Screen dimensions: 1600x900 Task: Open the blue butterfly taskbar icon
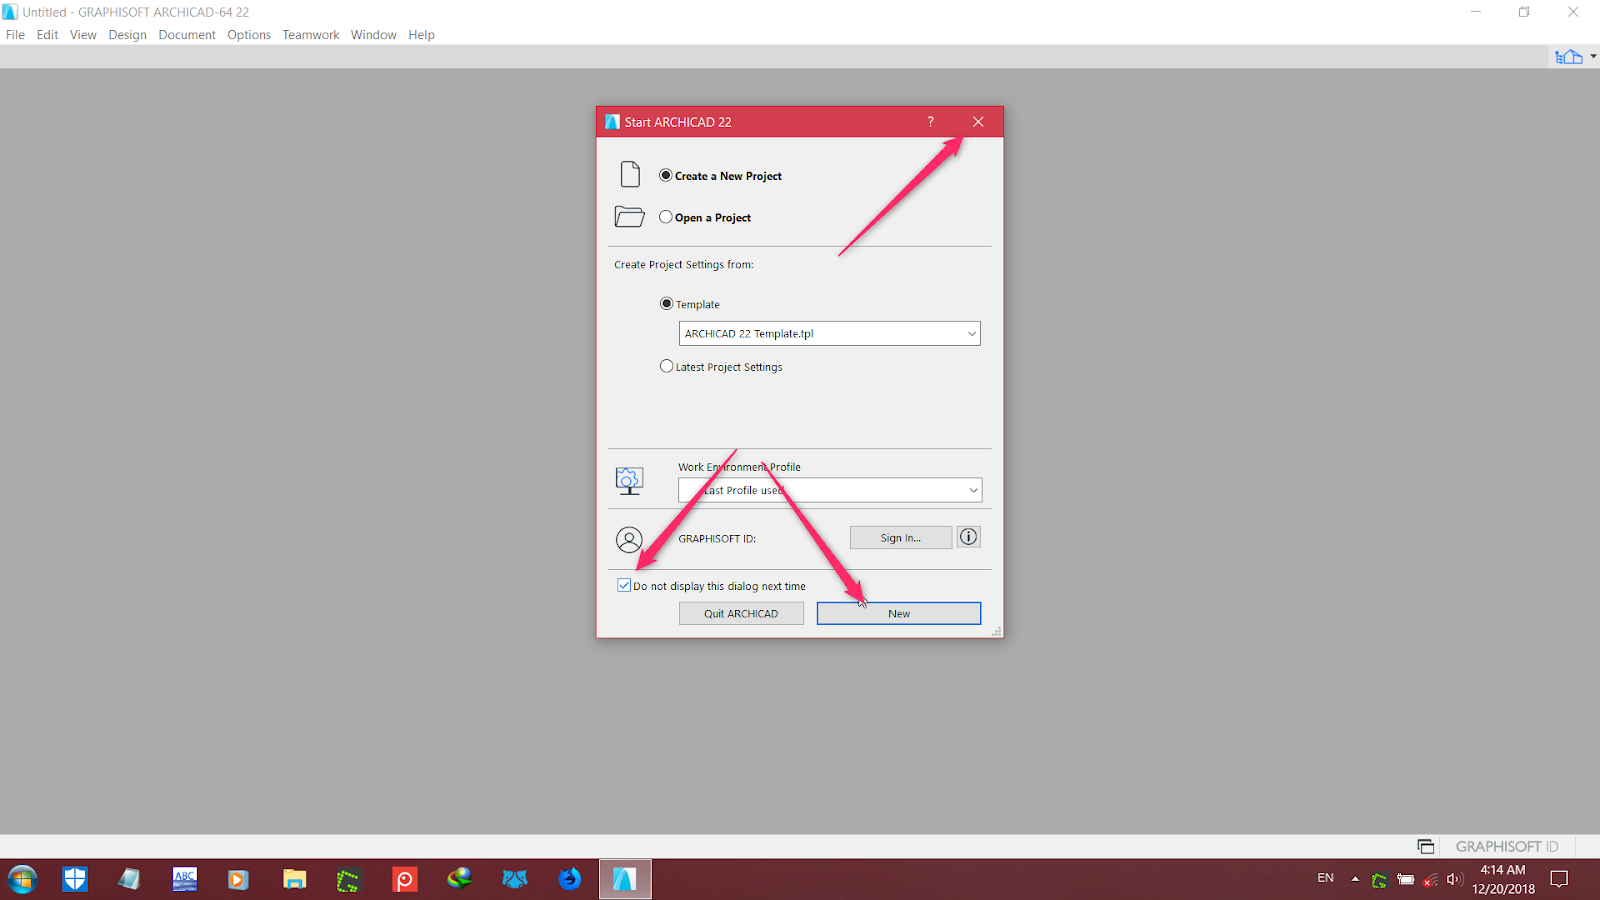514,879
